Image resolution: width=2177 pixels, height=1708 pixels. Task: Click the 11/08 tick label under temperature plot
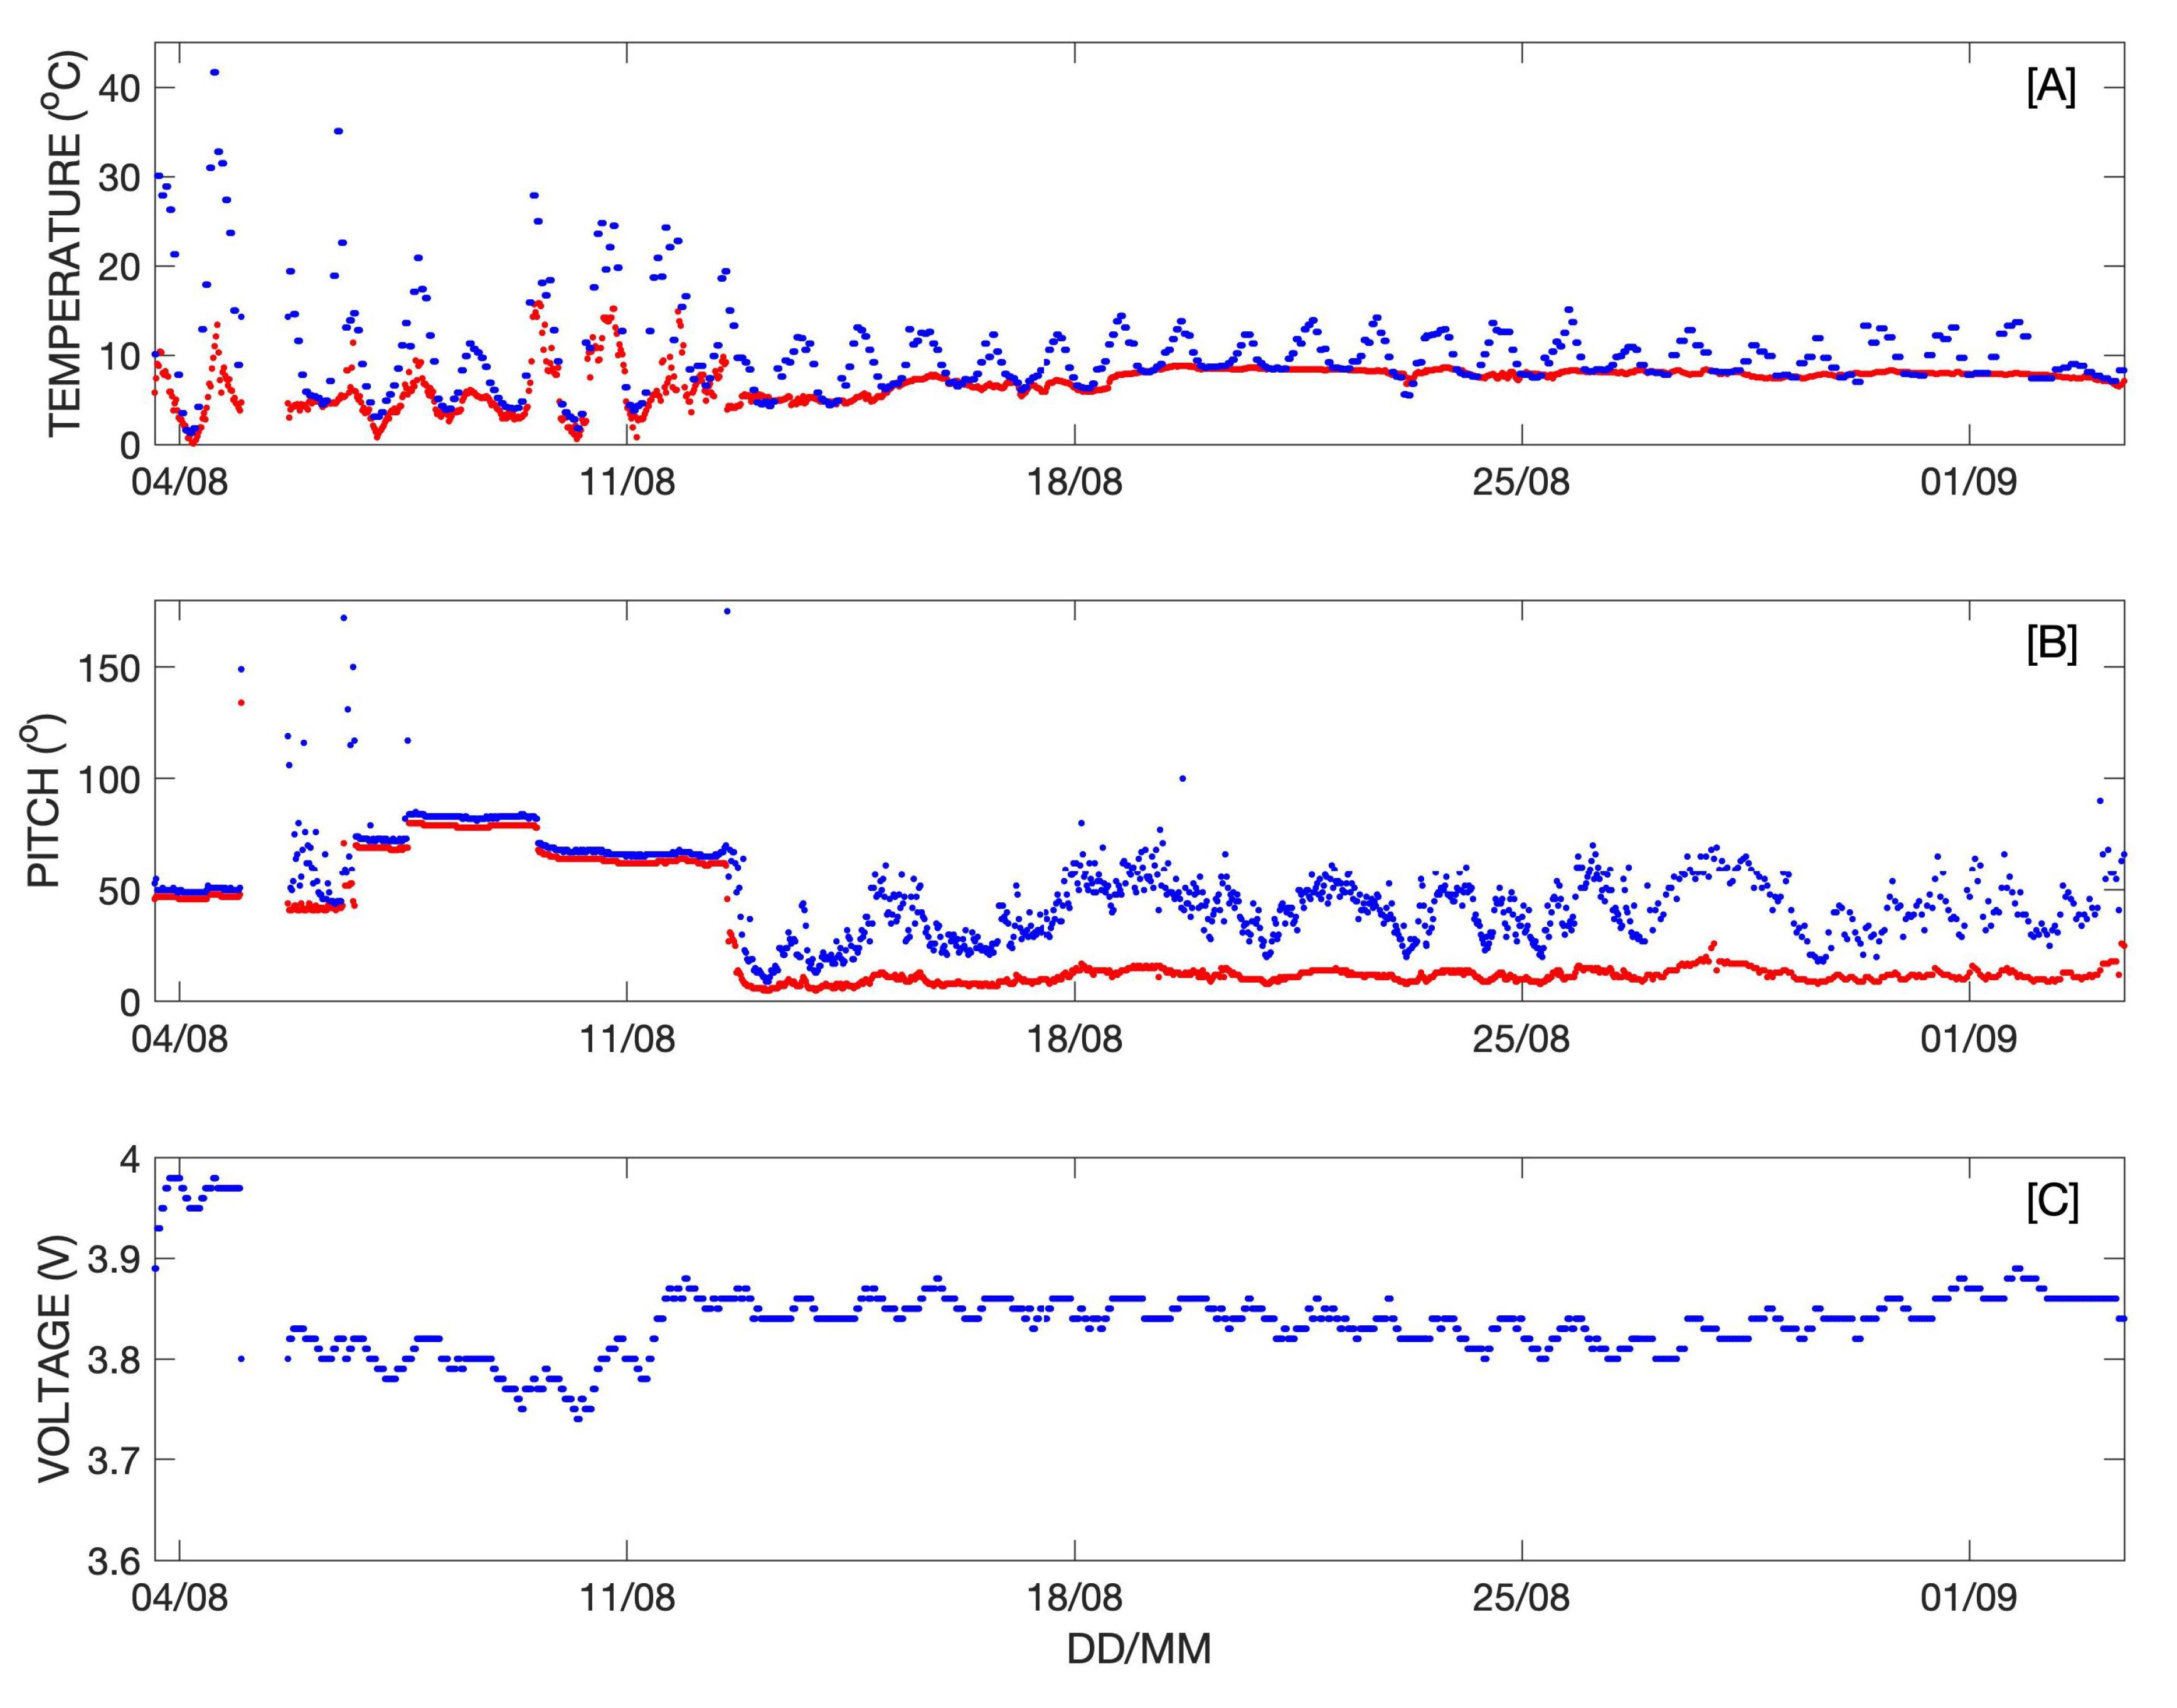(627, 483)
